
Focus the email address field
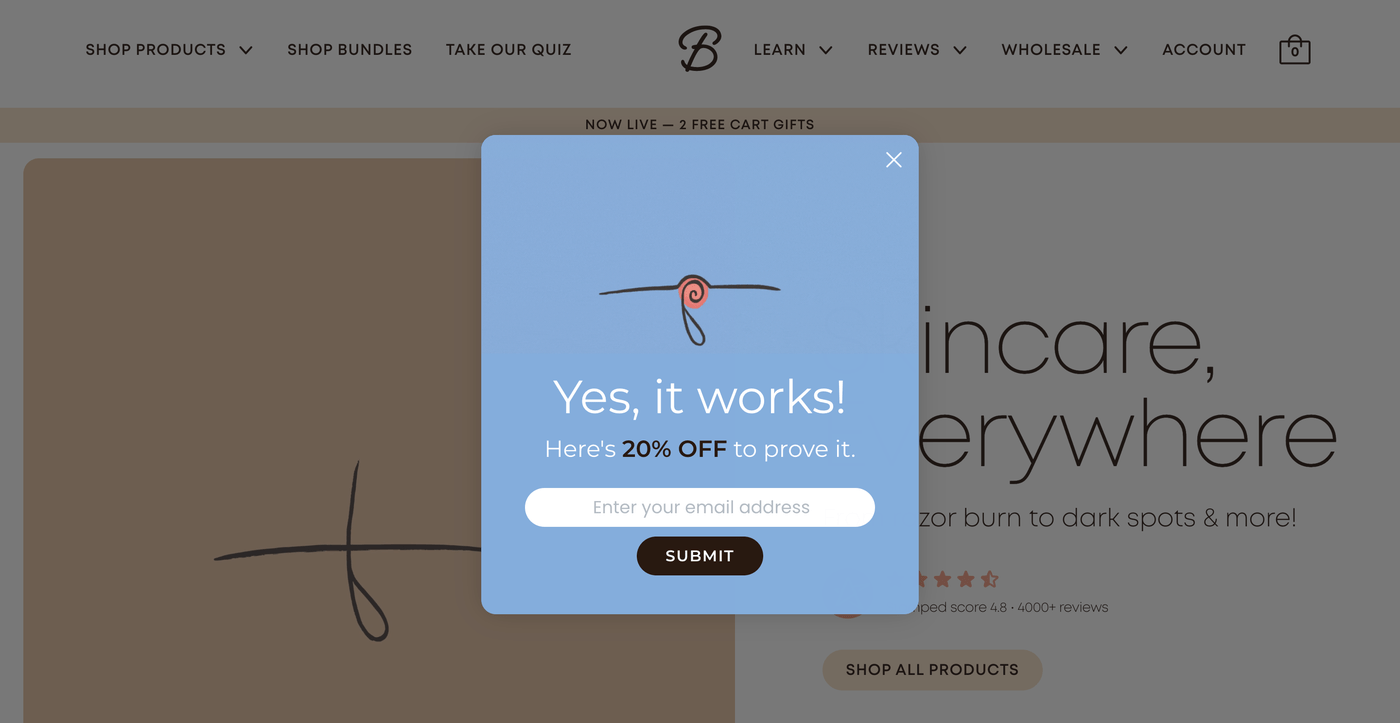[x=700, y=507]
